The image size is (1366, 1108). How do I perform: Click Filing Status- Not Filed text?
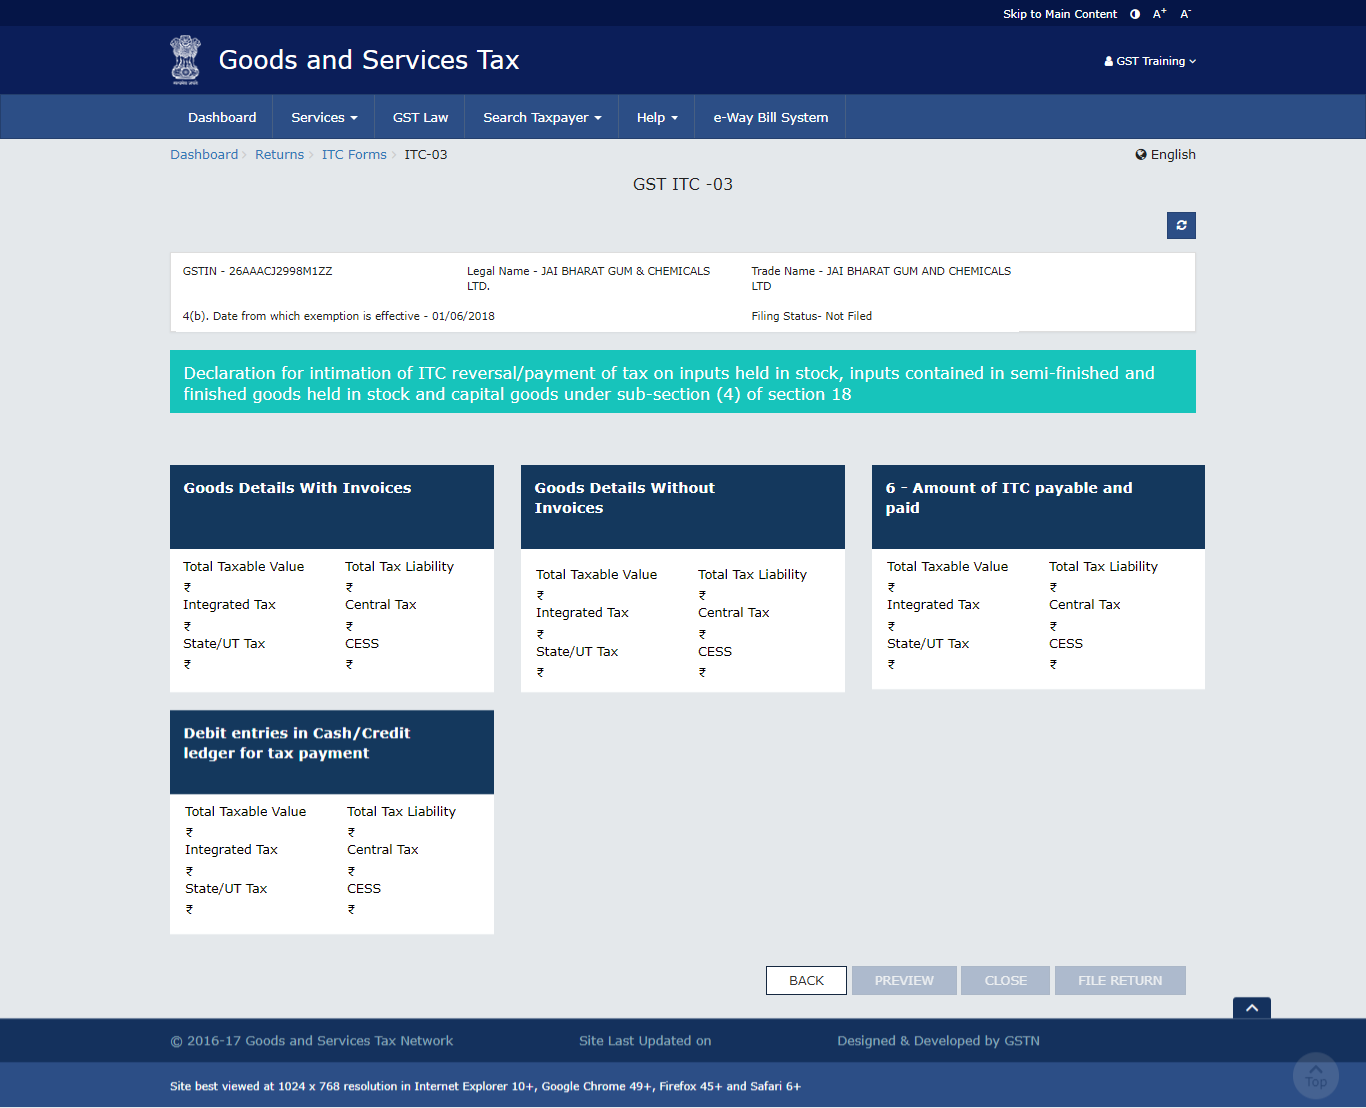tap(812, 316)
